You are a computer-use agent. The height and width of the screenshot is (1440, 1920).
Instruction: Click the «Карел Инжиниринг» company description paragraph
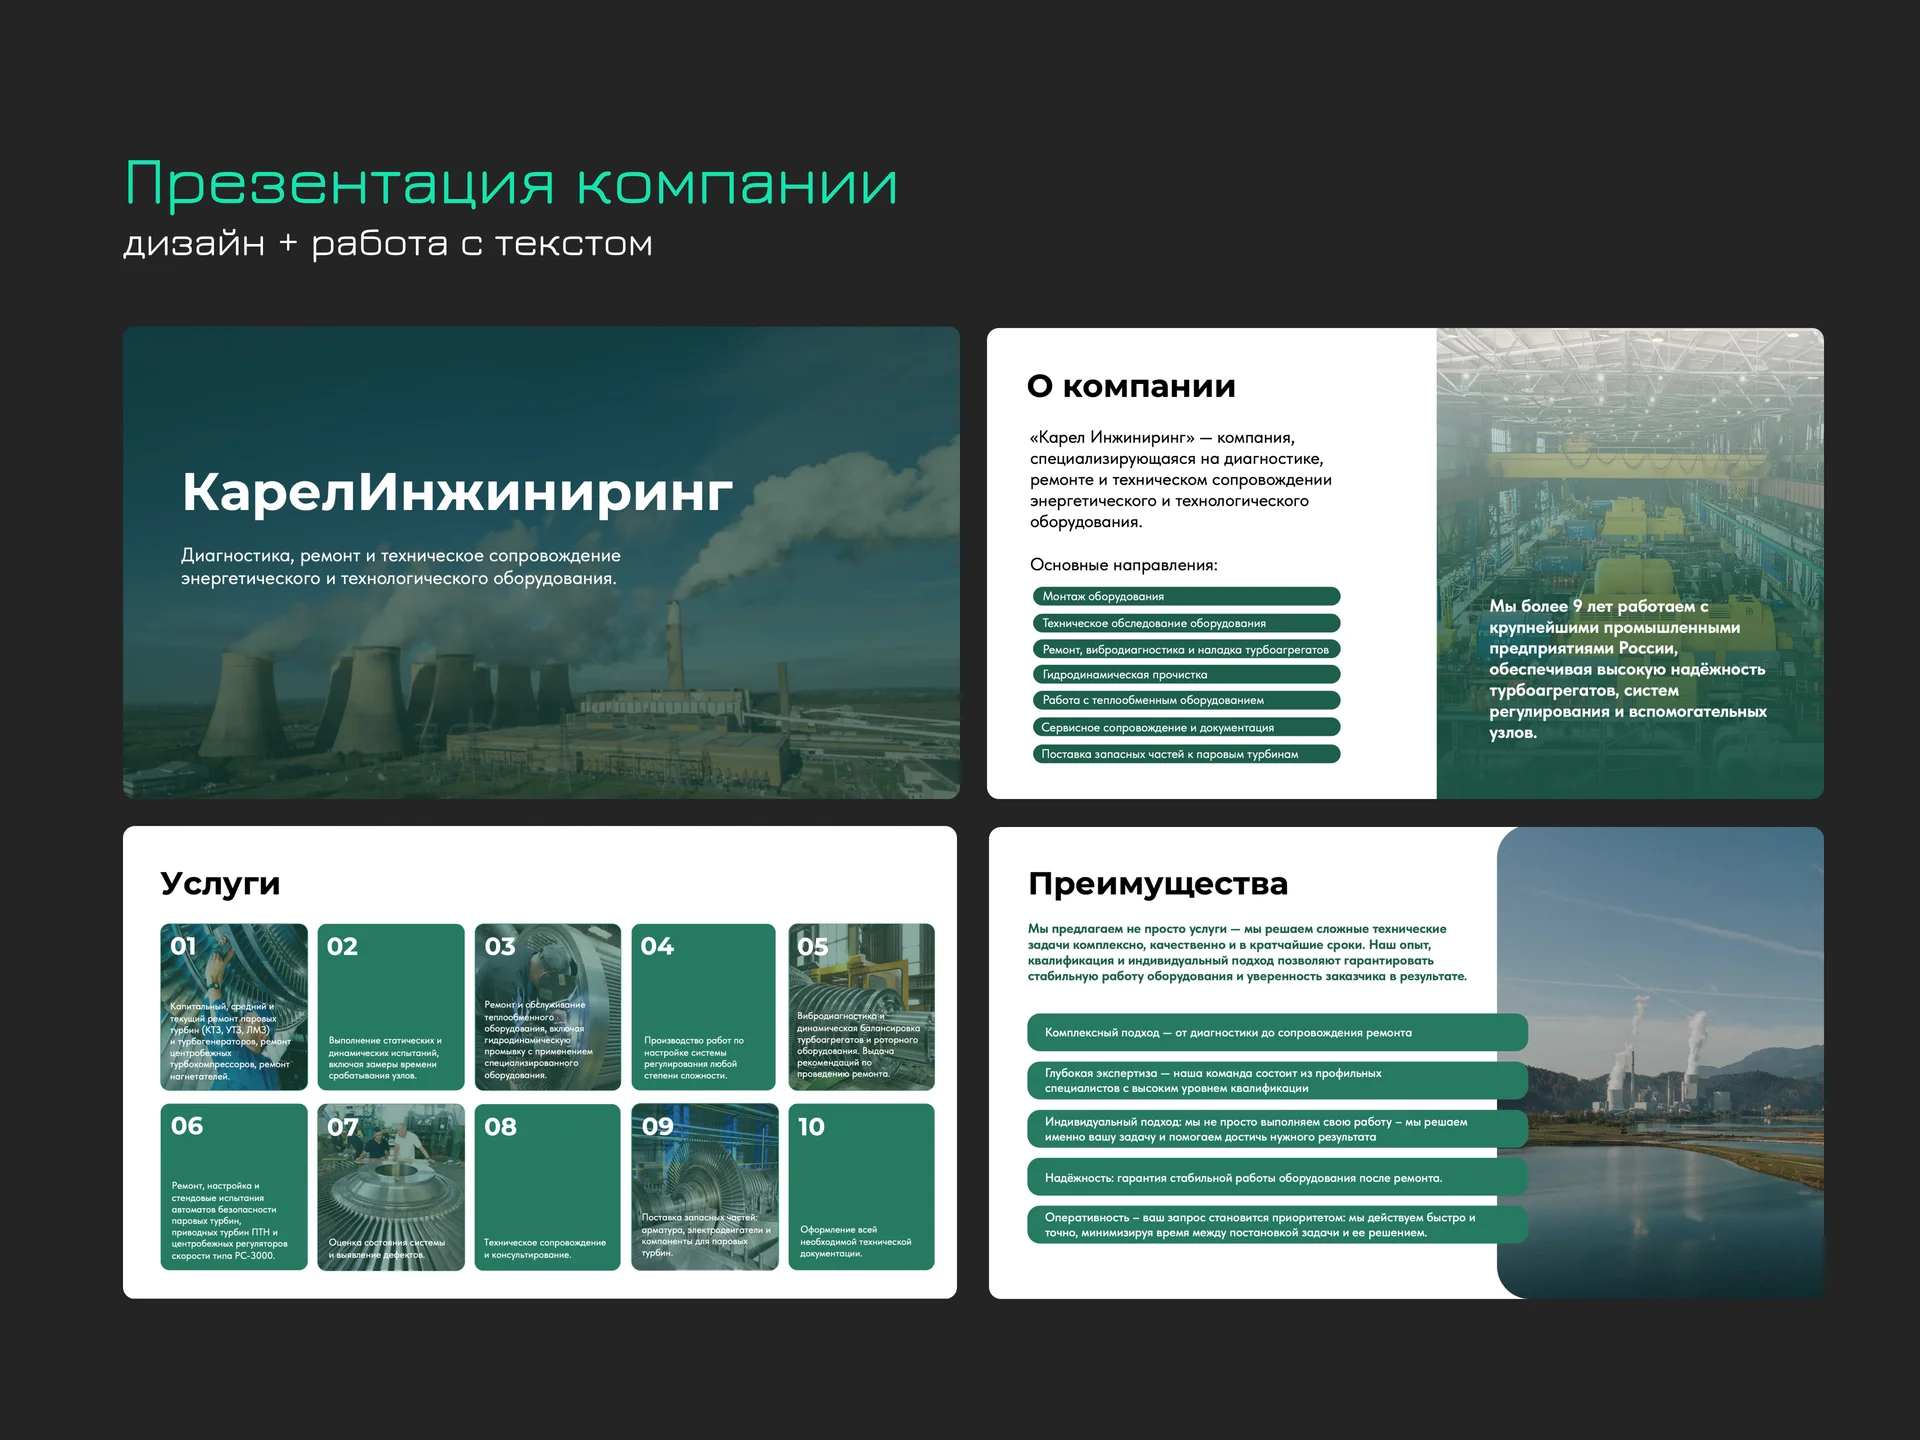pos(1181,480)
